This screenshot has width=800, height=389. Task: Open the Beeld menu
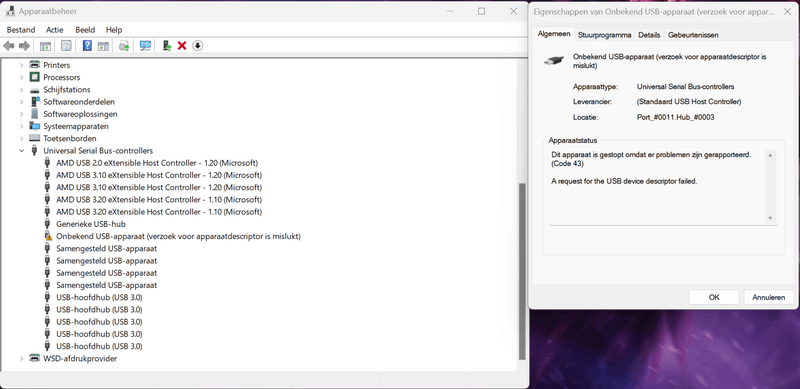tap(85, 30)
